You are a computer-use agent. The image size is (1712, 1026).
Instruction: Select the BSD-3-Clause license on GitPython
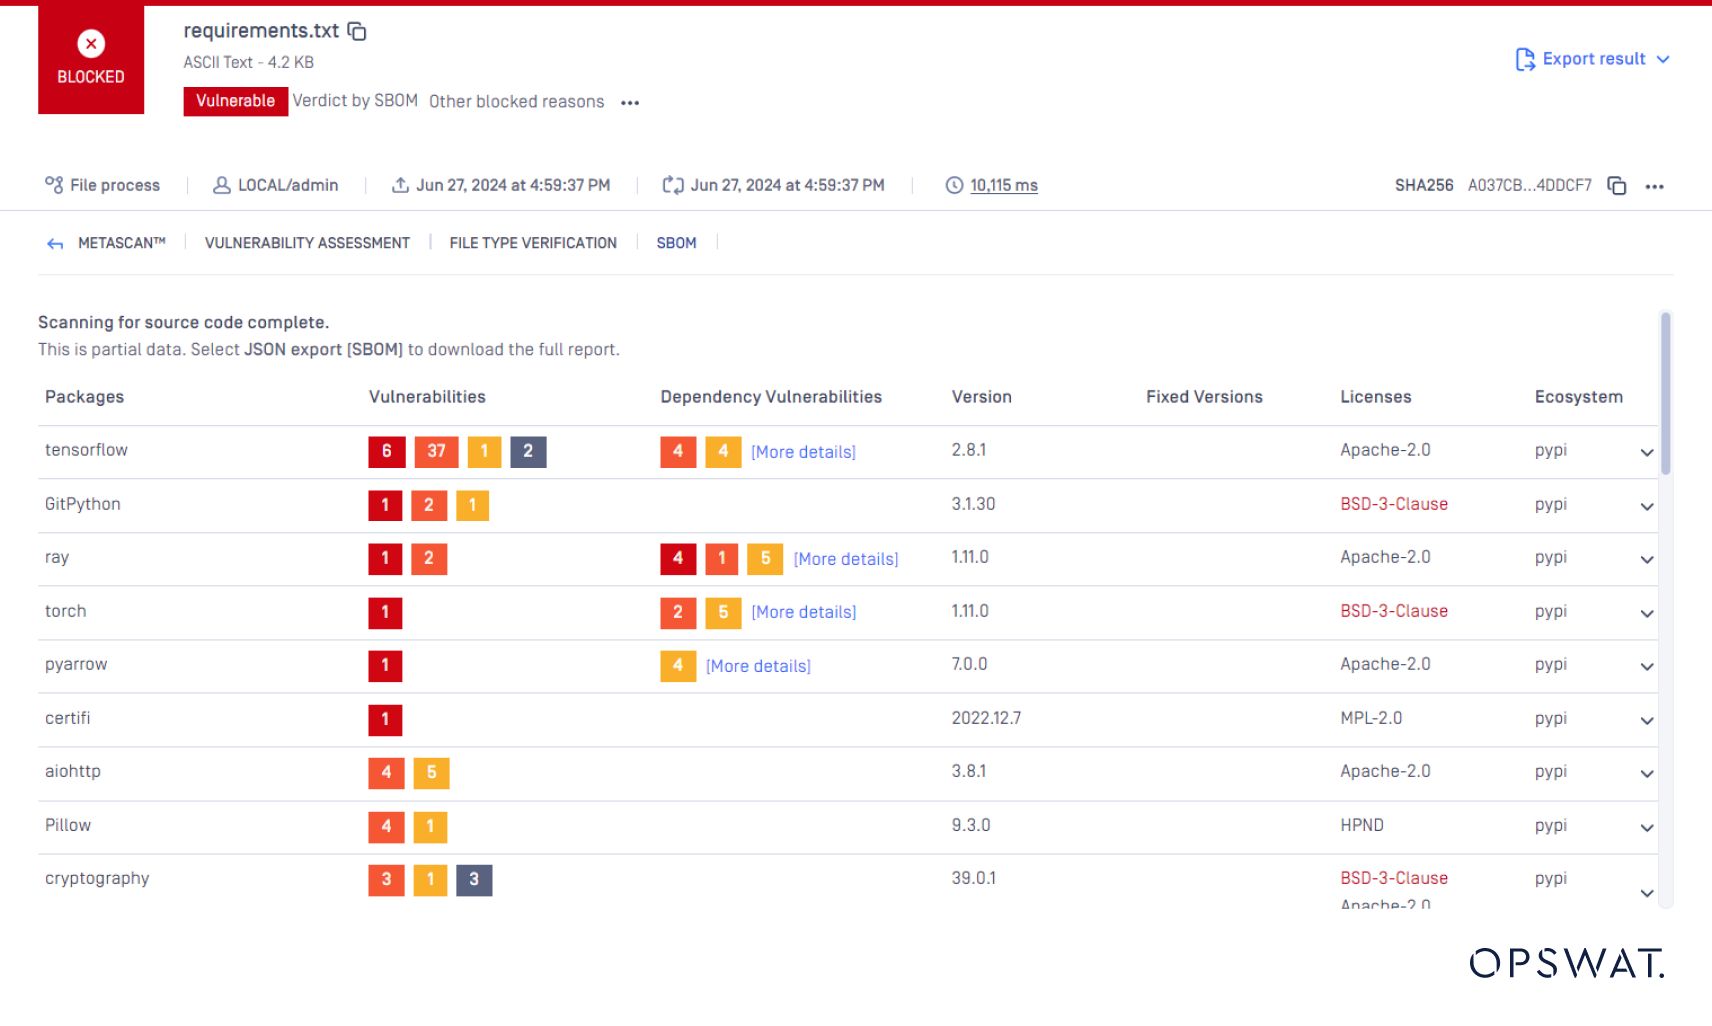pos(1393,504)
